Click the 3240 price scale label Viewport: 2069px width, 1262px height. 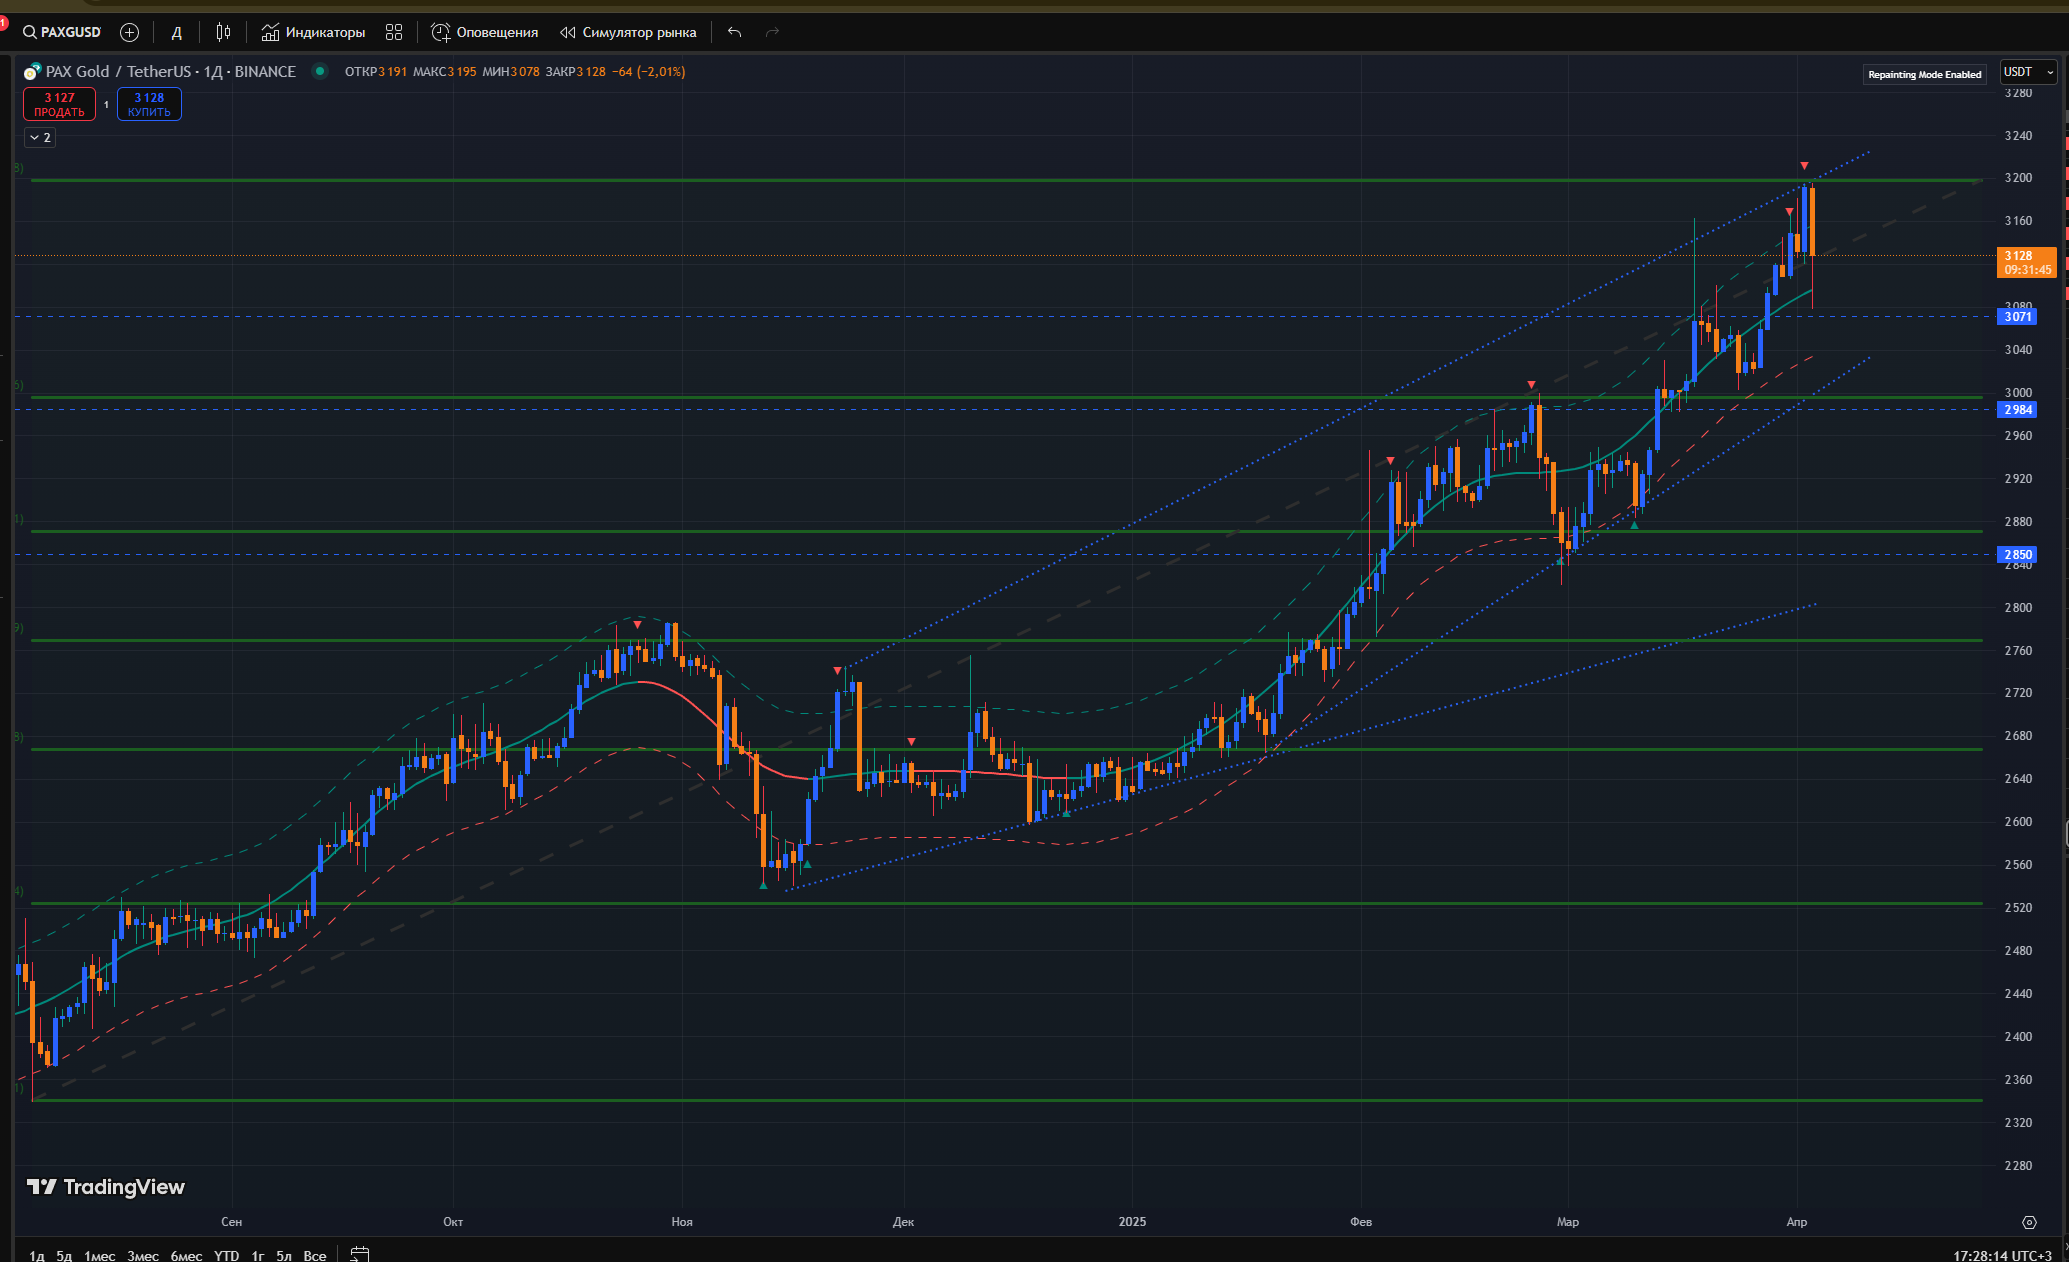coord(2018,136)
